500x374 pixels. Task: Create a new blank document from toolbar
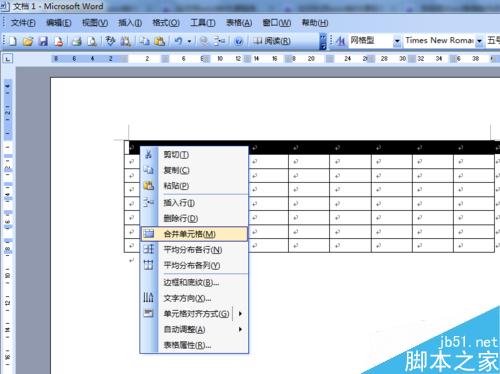(x=12, y=41)
